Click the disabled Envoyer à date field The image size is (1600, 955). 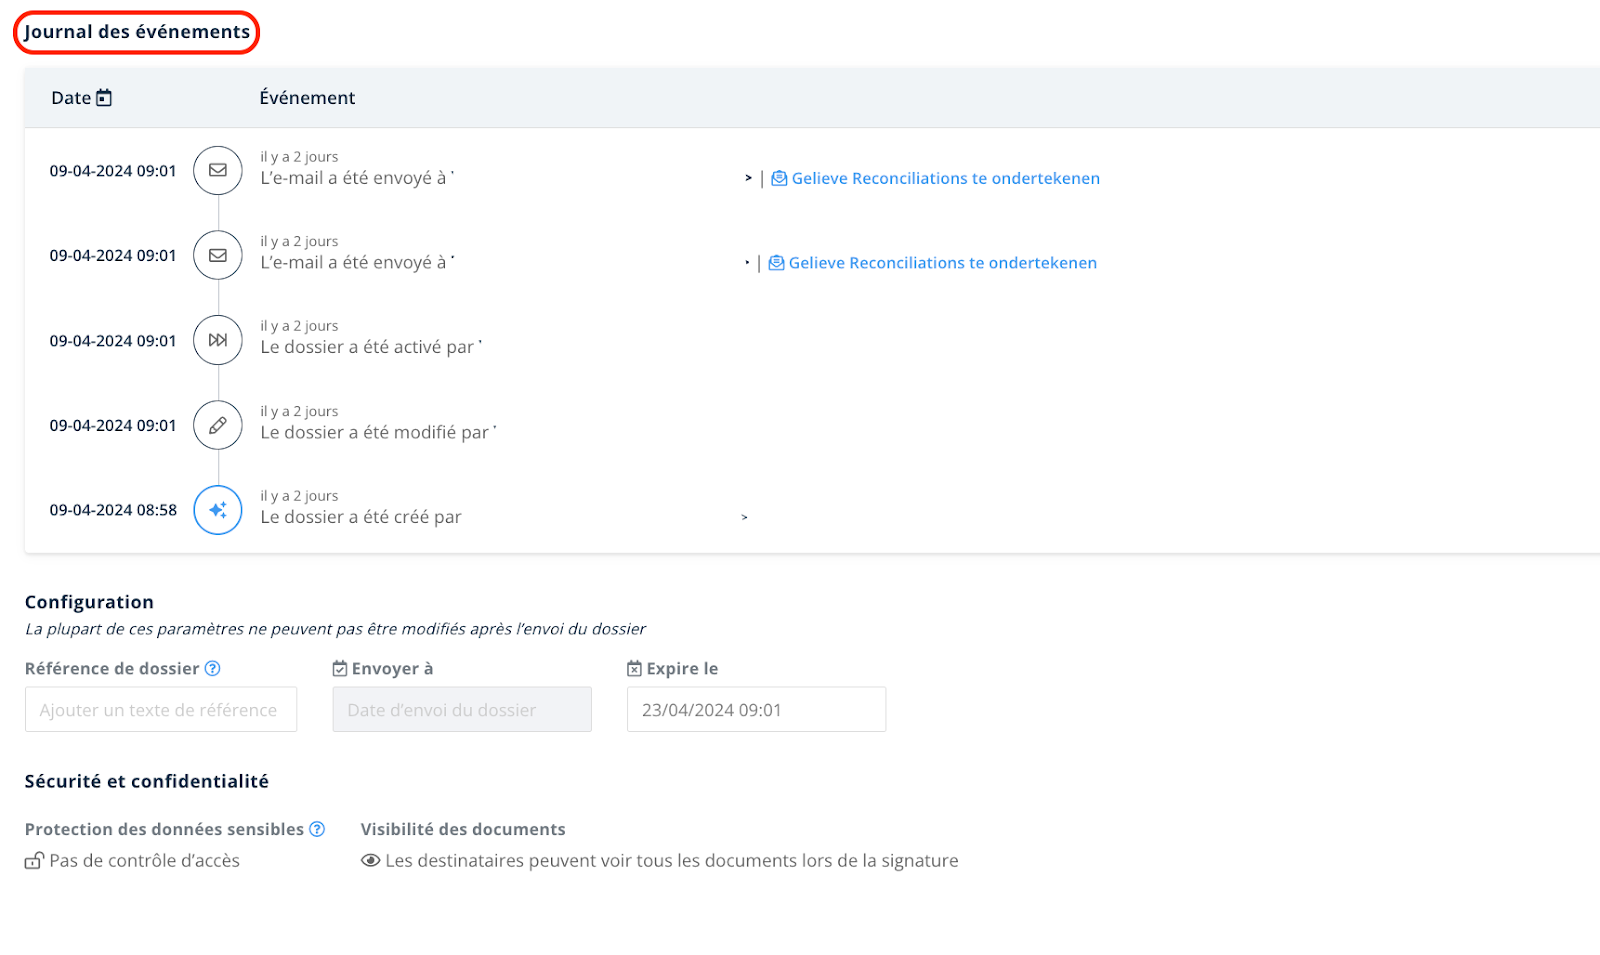click(462, 709)
